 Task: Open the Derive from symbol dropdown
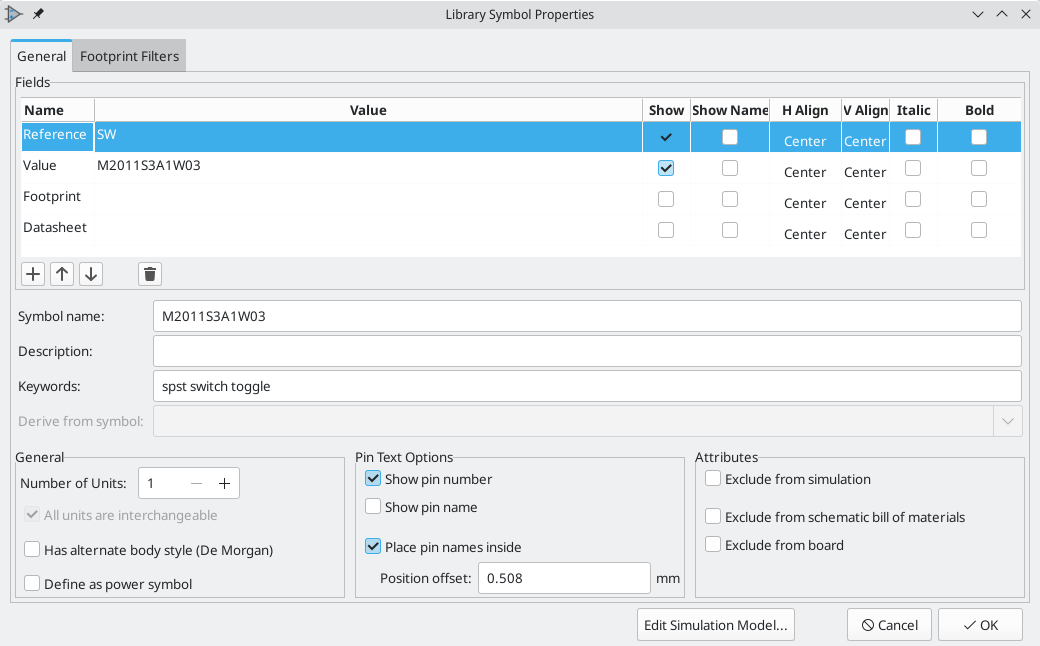1008,421
